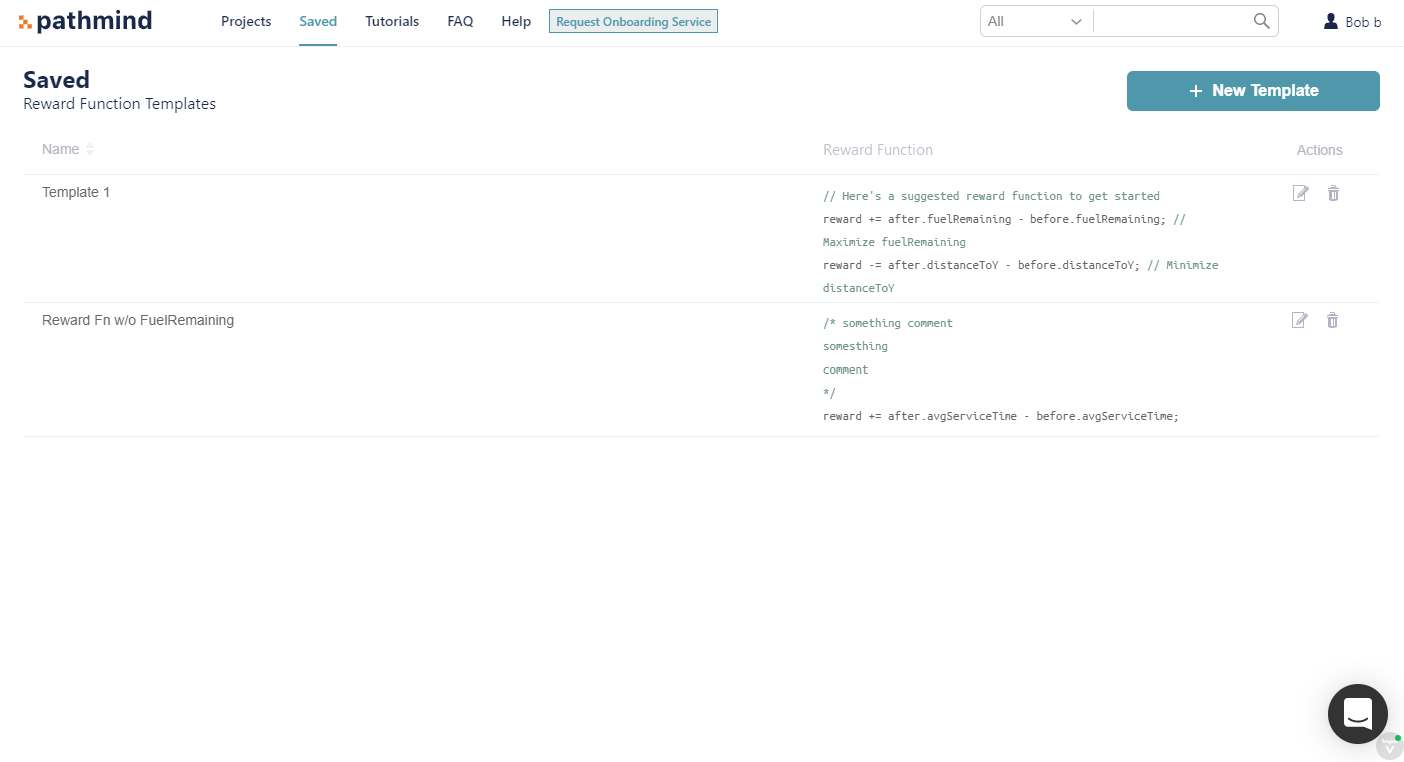Select the Saved tab

tap(318, 21)
